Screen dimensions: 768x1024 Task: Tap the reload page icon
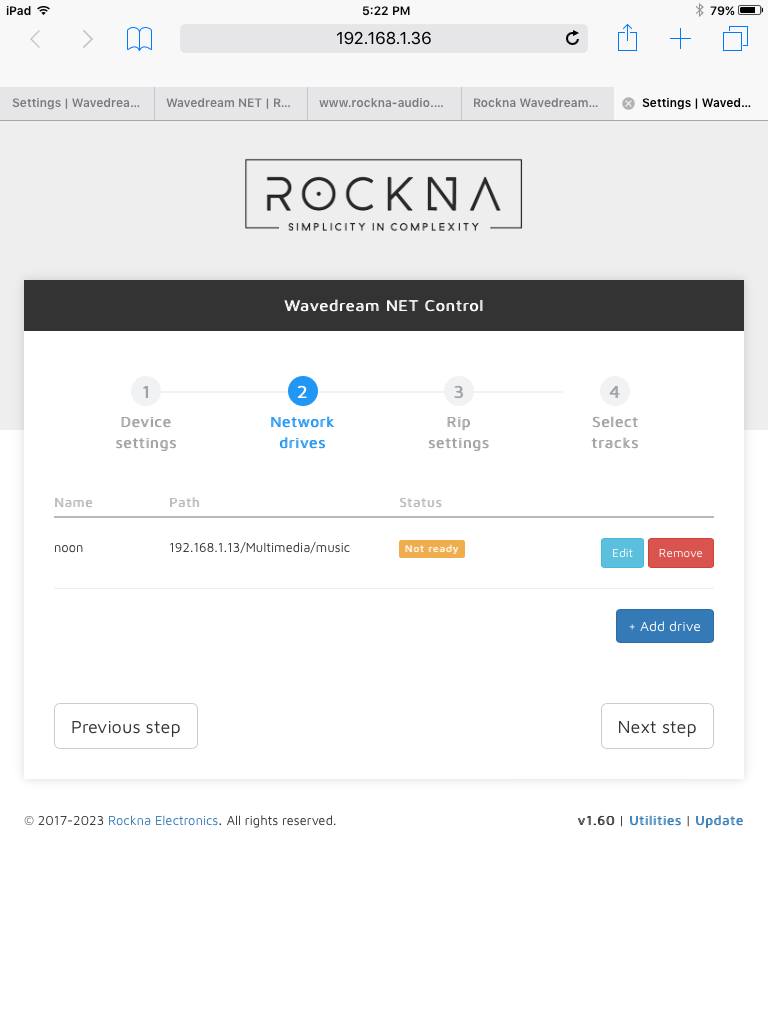click(572, 39)
